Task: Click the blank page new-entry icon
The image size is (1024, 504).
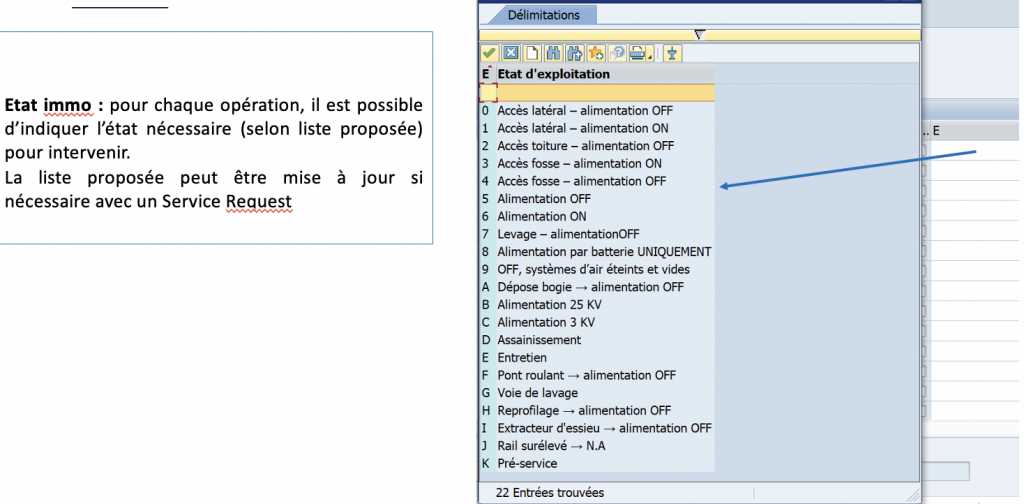Action: click(x=532, y=53)
